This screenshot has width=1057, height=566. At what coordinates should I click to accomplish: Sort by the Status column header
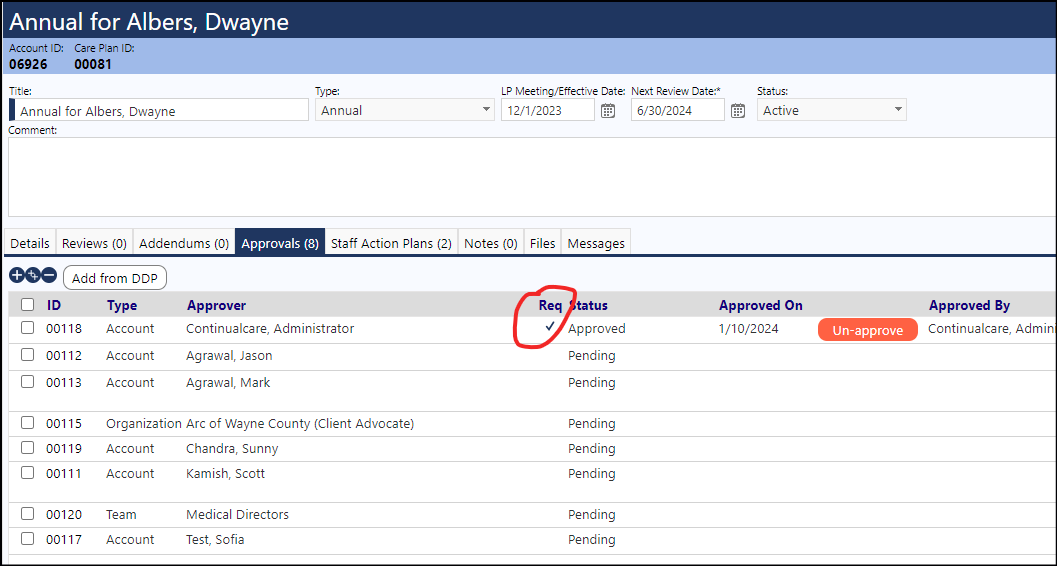coord(588,305)
